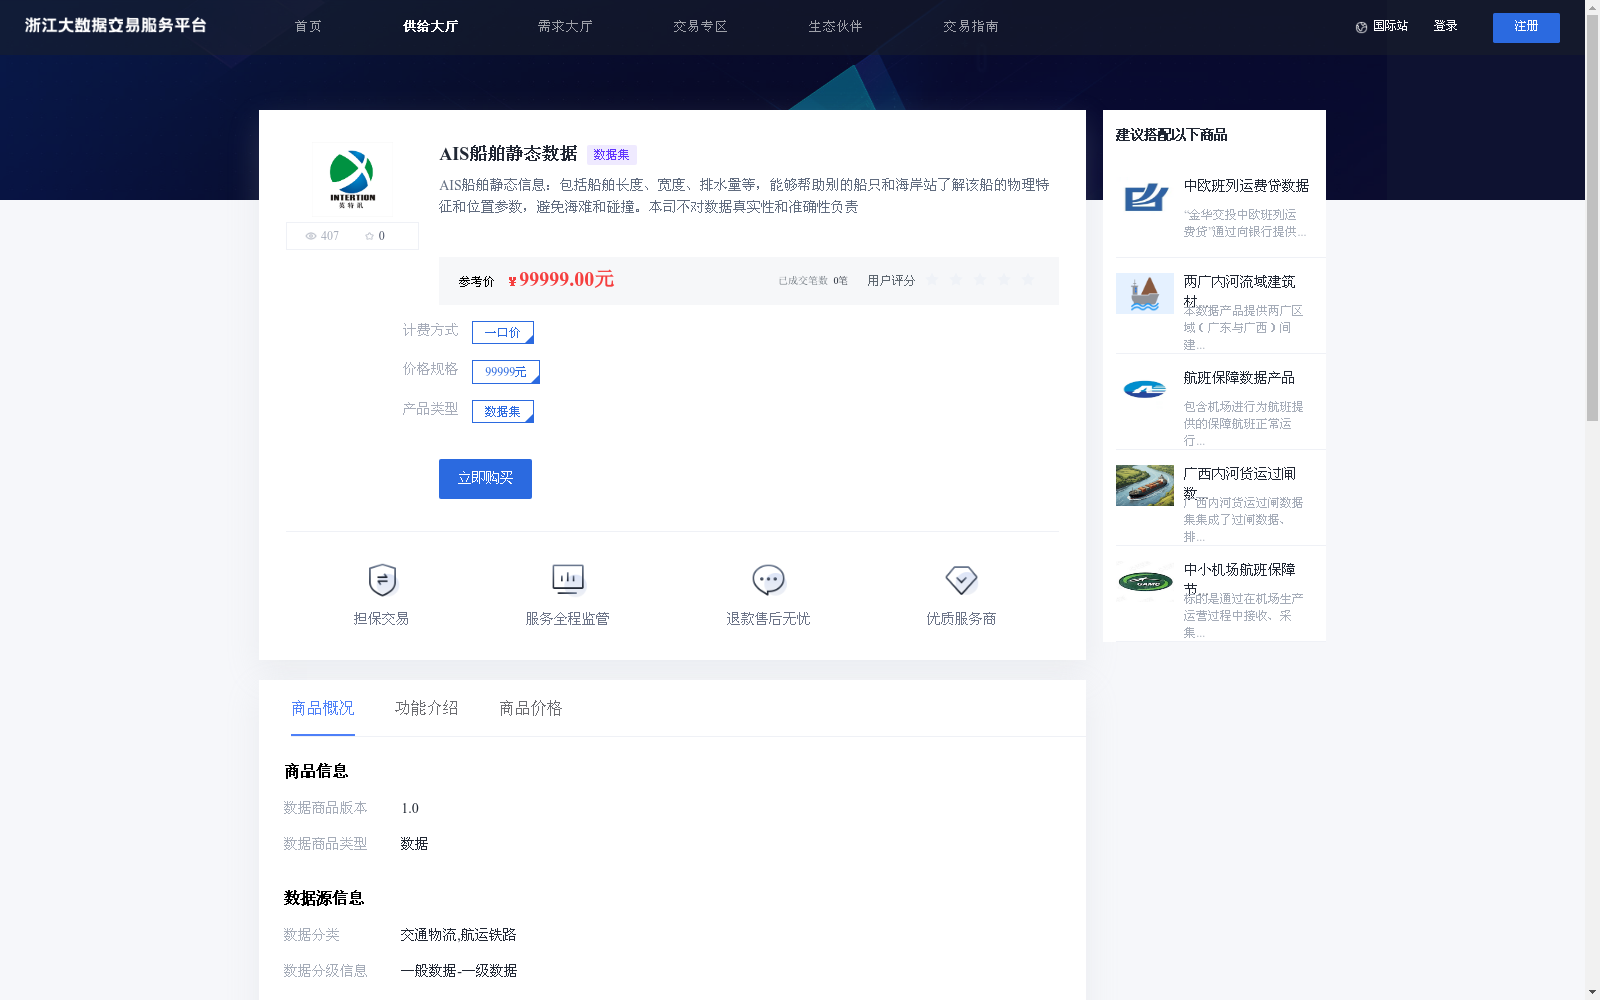Click the guaranteed transaction shield icon
This screenshot has width=1600, height=1000.
coord(382,580)
